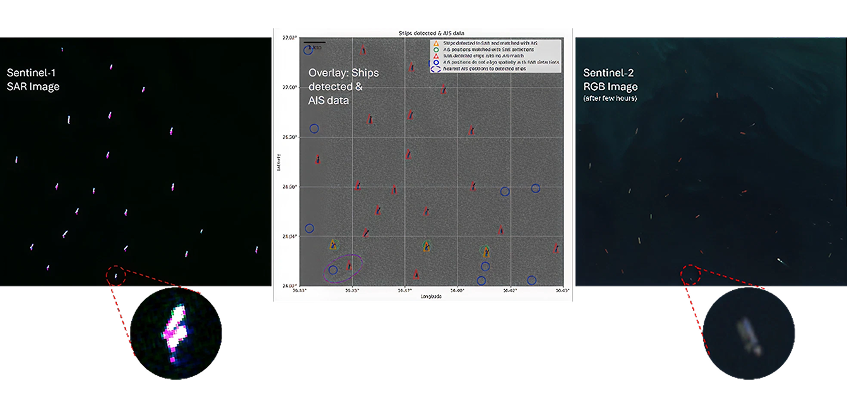Click the small red dashed circle in the RGB image

click(x=689, y=273)
